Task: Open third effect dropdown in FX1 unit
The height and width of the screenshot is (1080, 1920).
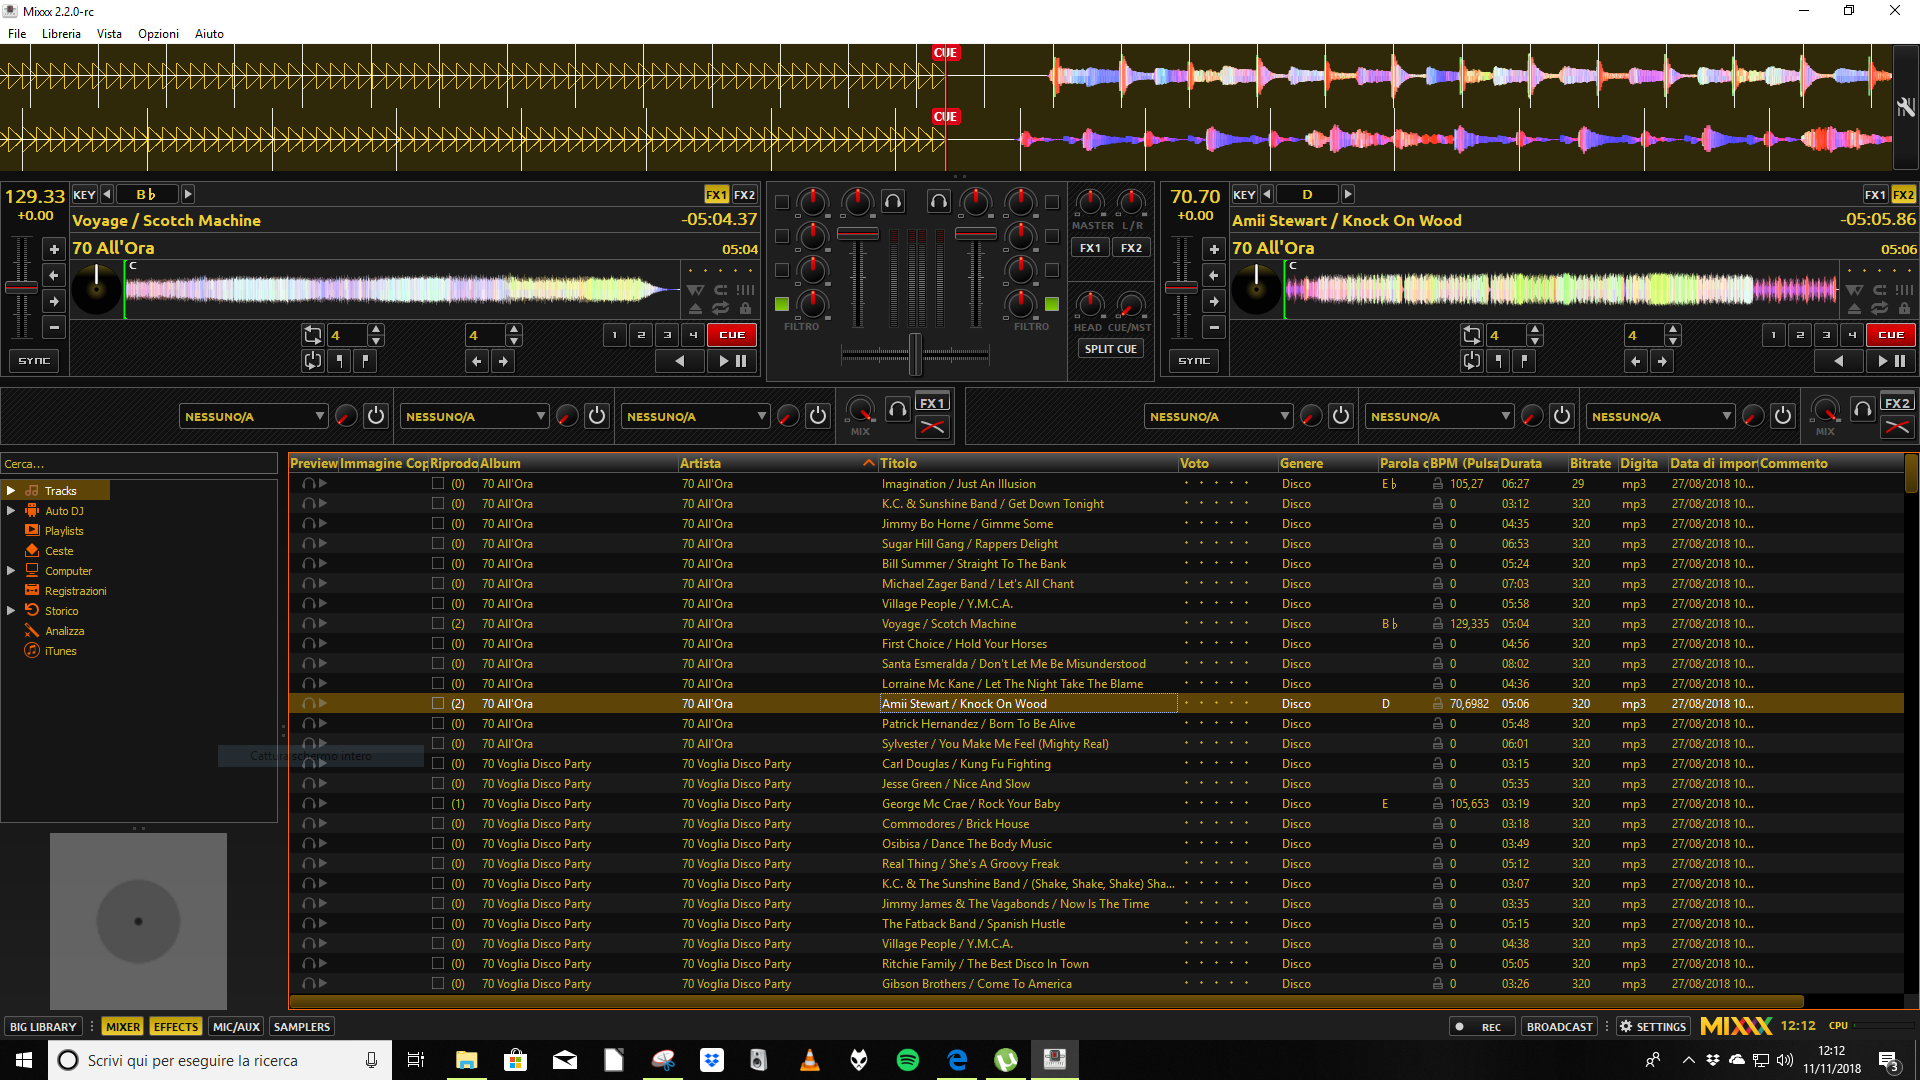Action: coord(696,416)
